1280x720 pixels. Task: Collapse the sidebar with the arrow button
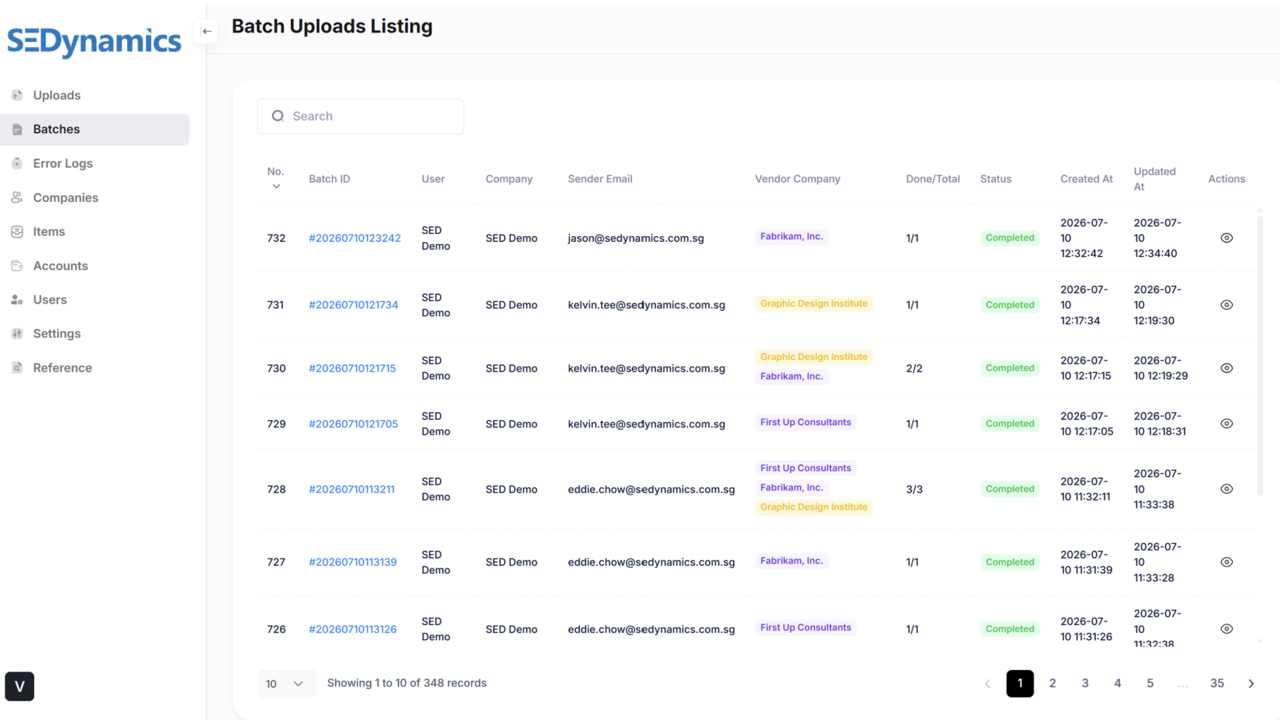pos(206,31)
